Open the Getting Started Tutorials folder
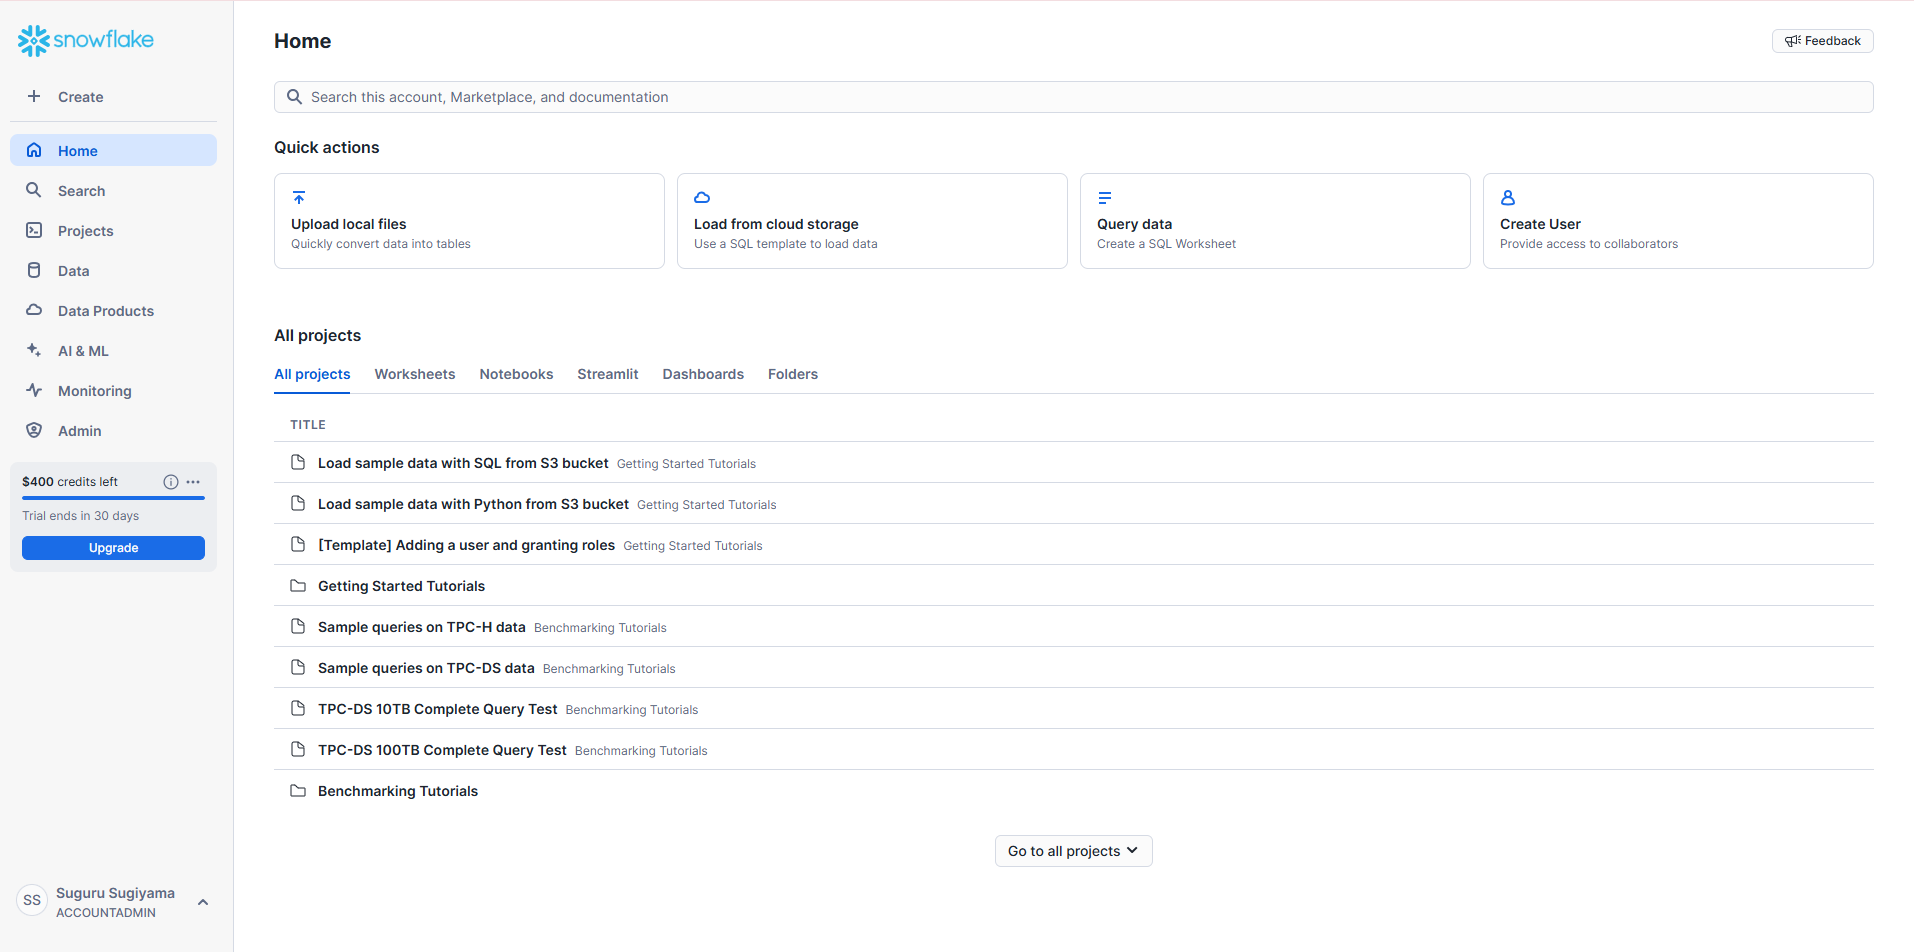This screenshot has width=1914, height=952. coord(401,586)
